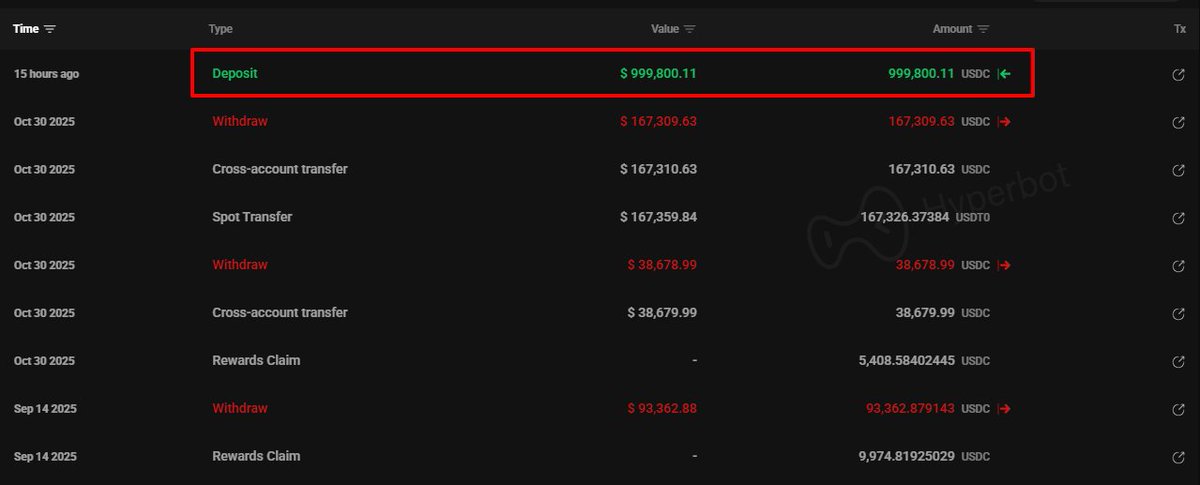This screenshot has height=485, width=1200.
Task: Click the Type column header
Action: click(x=220, y=29)
